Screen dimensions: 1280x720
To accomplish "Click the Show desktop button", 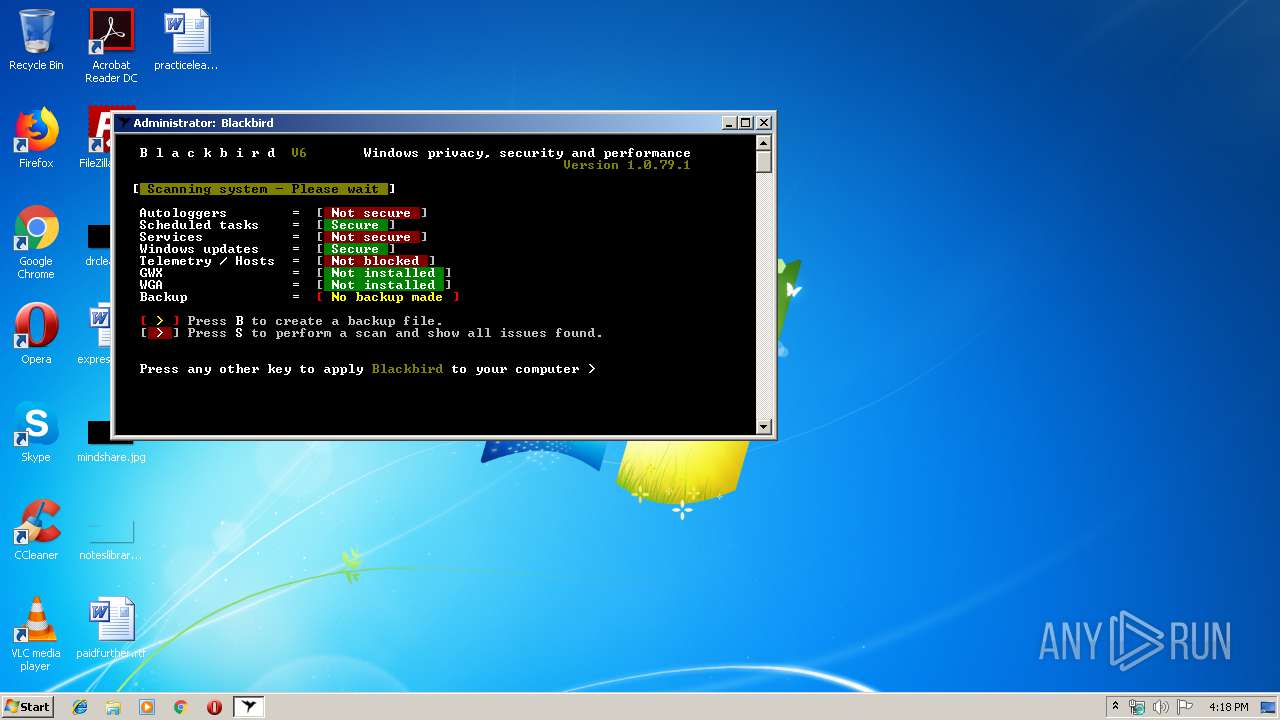I will pos(1269,707).
